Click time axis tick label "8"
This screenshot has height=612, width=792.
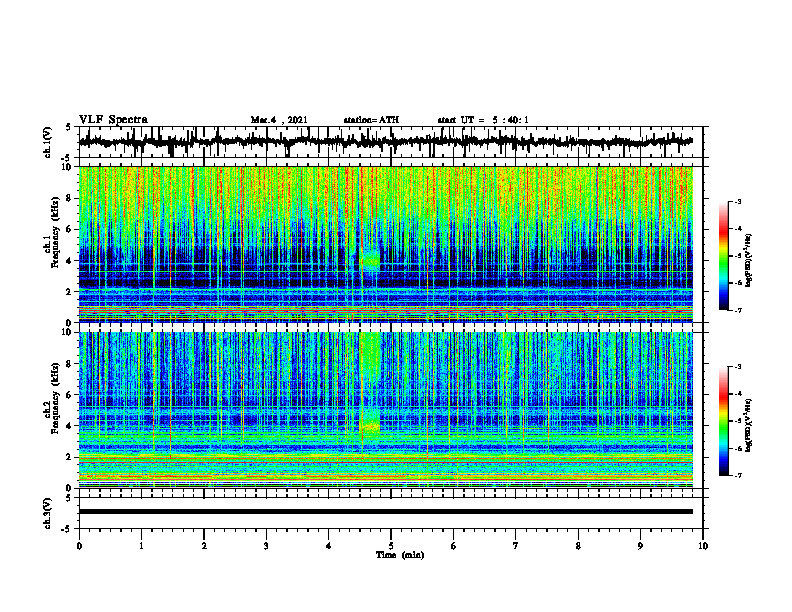tap(578, 546)
